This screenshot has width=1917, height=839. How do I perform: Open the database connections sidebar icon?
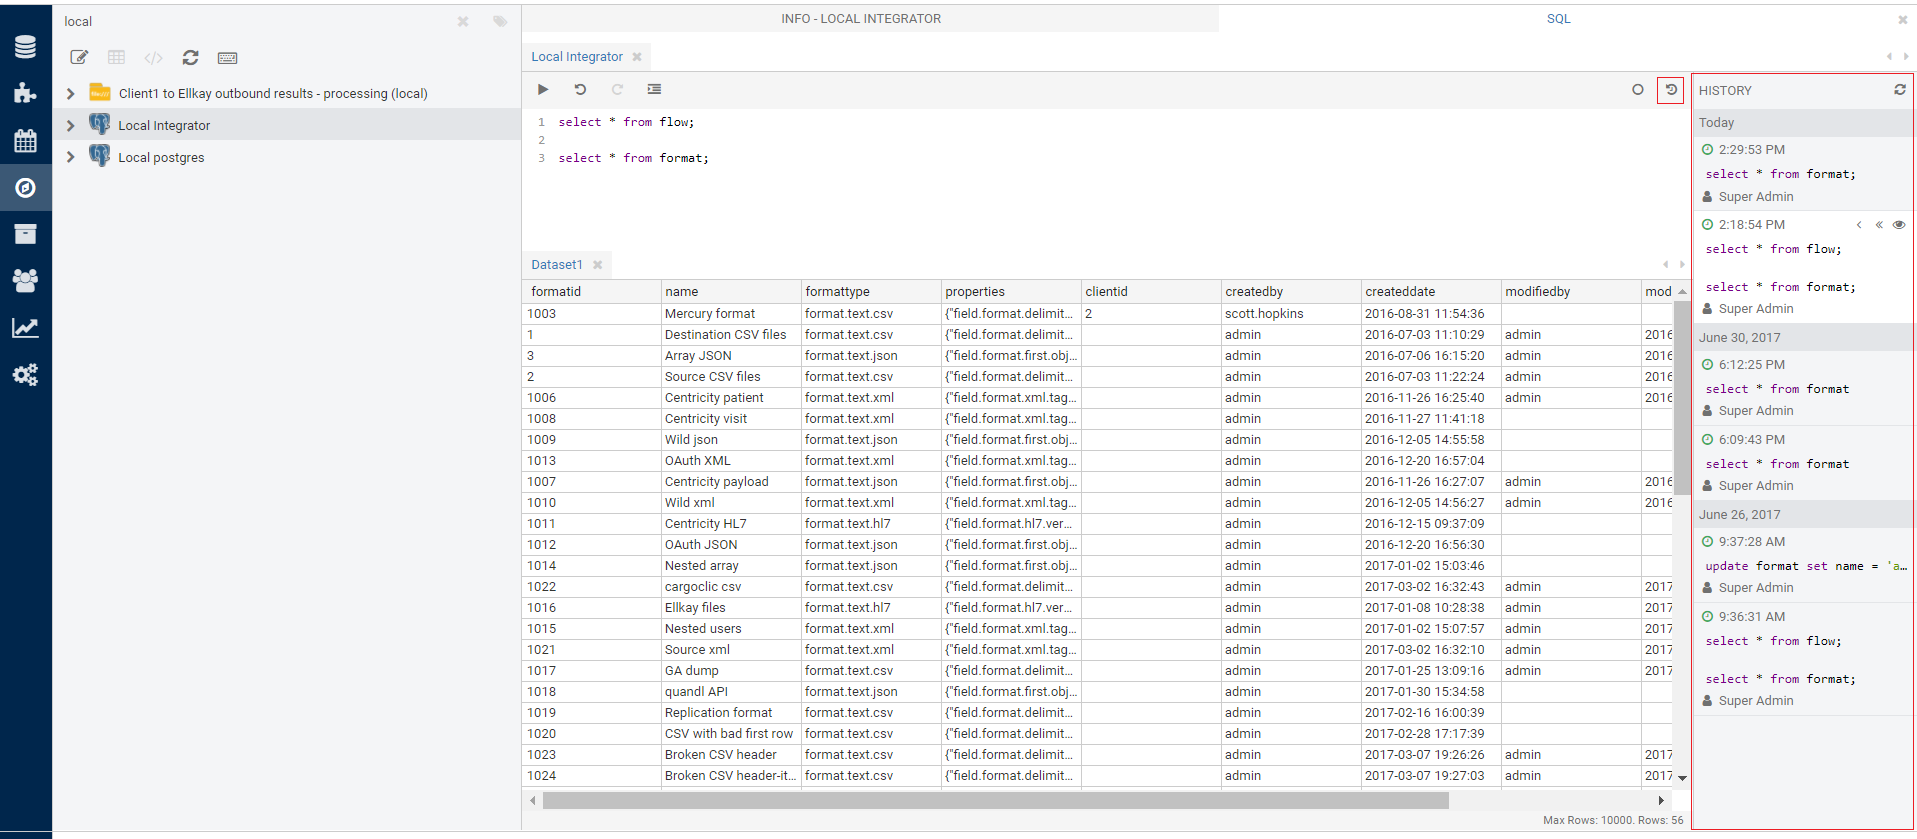point(25,47)
